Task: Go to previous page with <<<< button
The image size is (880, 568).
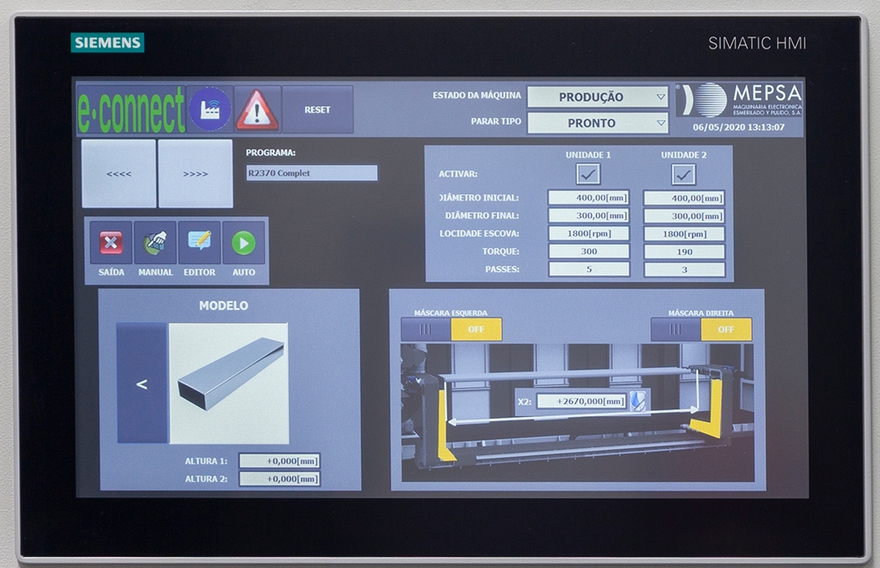Action: [119, 174]
